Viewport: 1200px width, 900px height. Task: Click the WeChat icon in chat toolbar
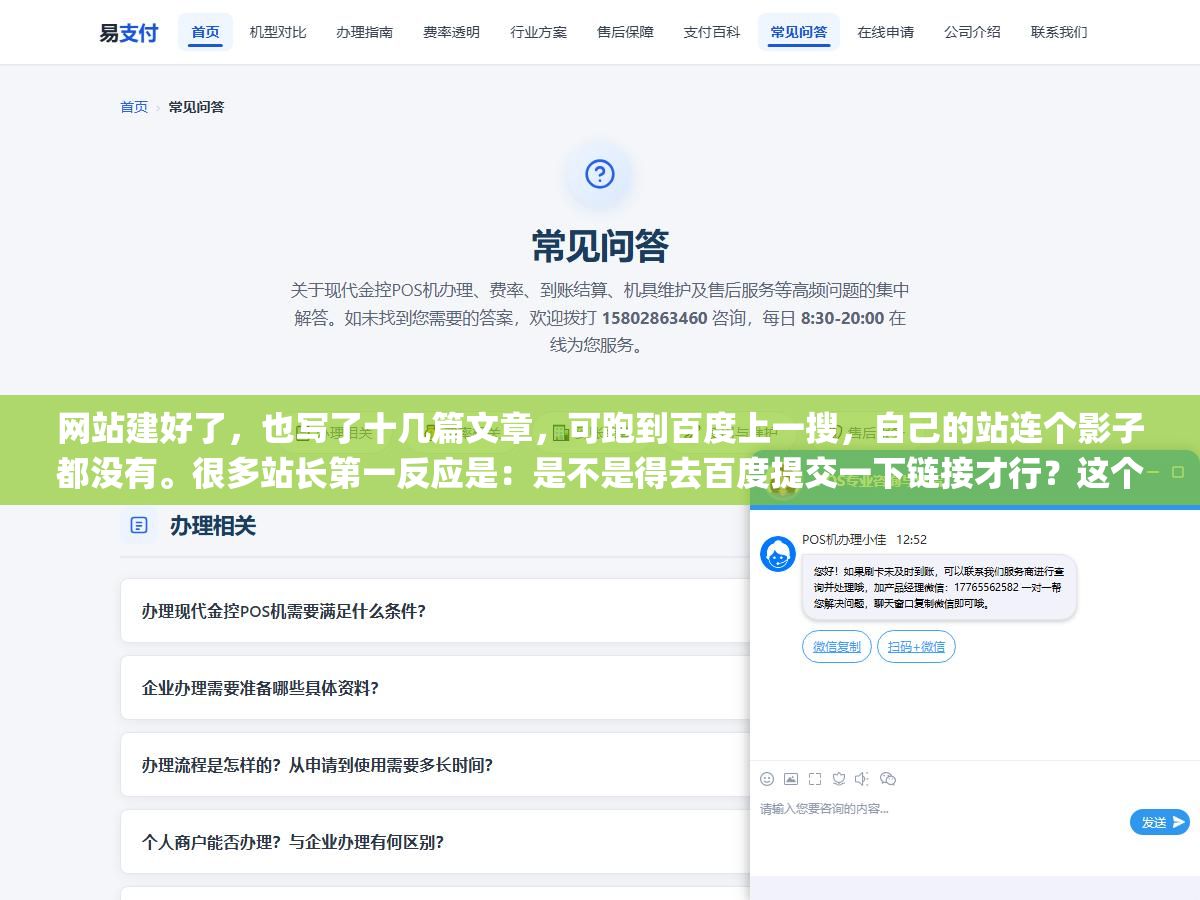pyautogui.click(x=888, y=779)
